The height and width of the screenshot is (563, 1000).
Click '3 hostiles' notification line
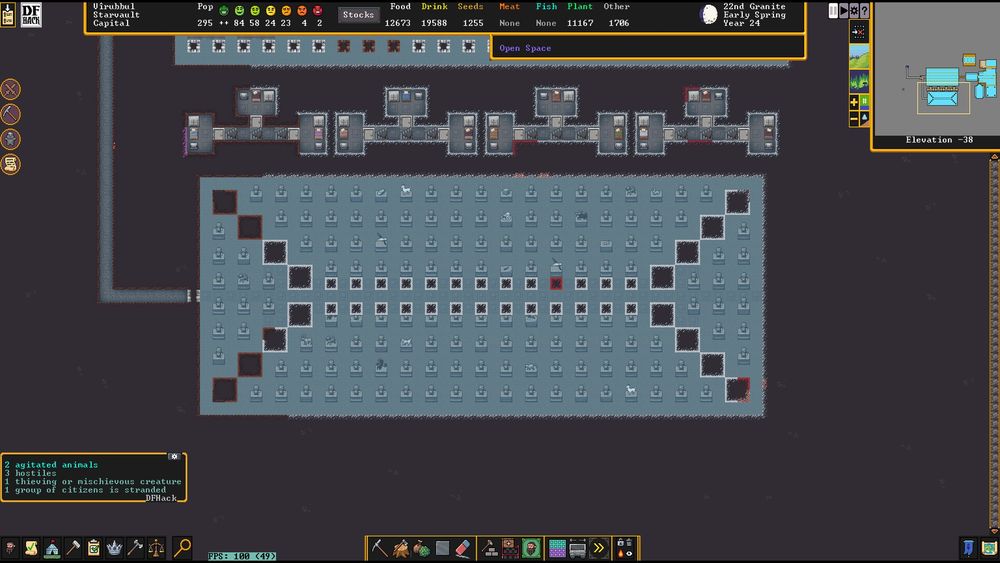(x=31, y=473)
